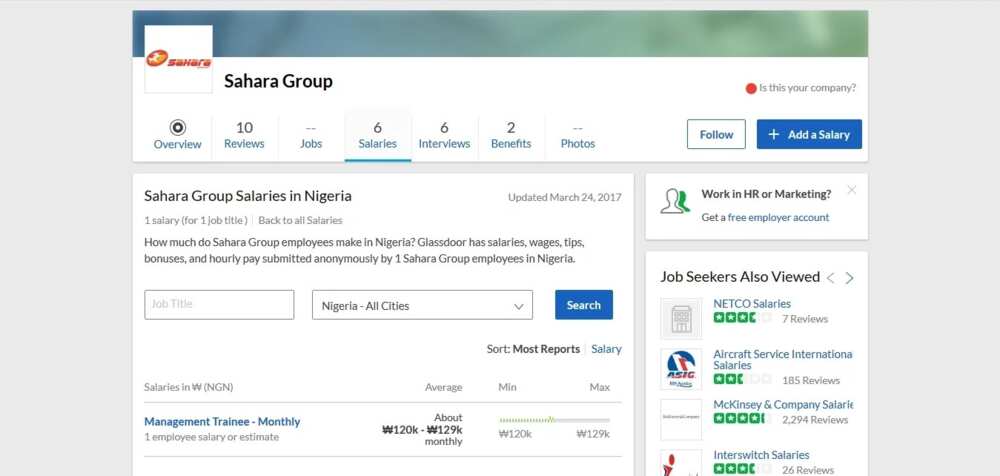Click the 'Is this your company?' link

click(x=807, y=88)
